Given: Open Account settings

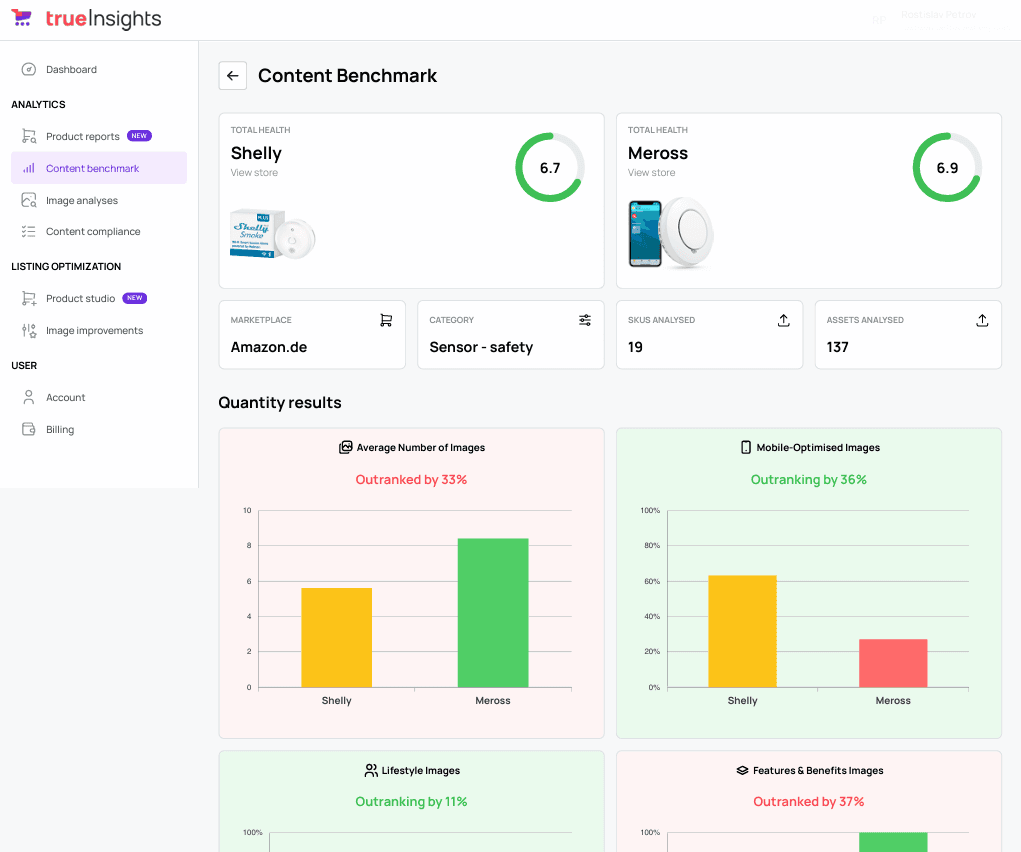Looking at the screenshot, I should coord(99,397).
